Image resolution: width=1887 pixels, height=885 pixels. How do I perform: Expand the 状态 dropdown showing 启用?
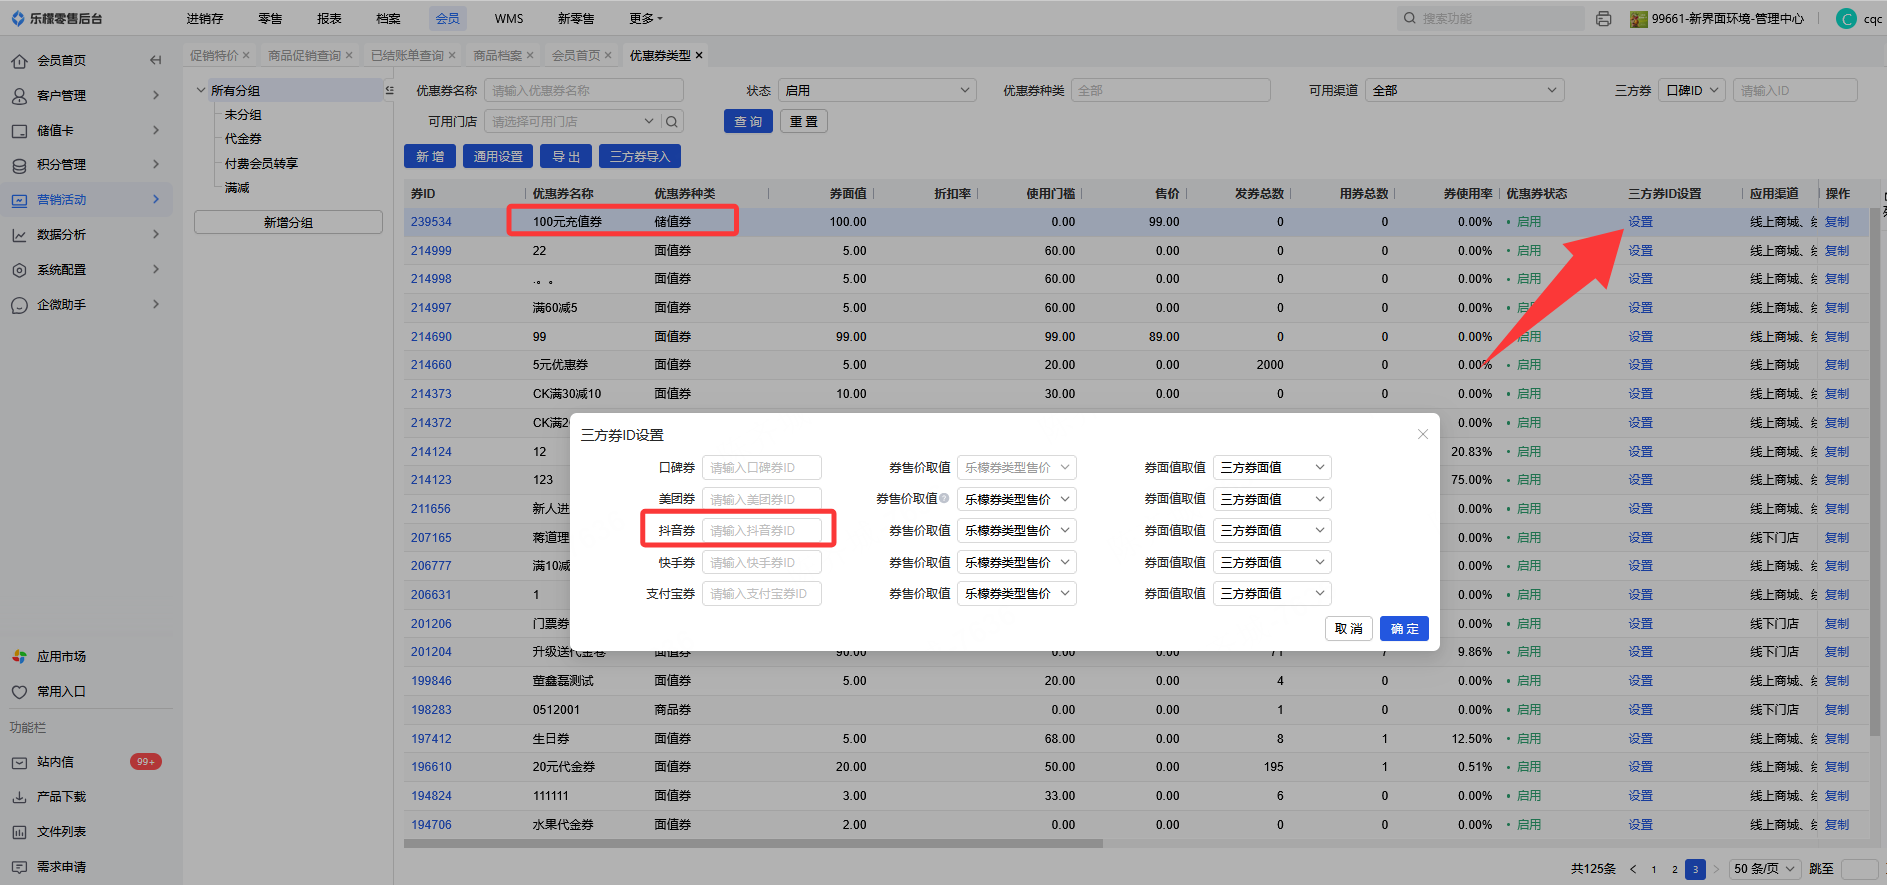[877, 91]
